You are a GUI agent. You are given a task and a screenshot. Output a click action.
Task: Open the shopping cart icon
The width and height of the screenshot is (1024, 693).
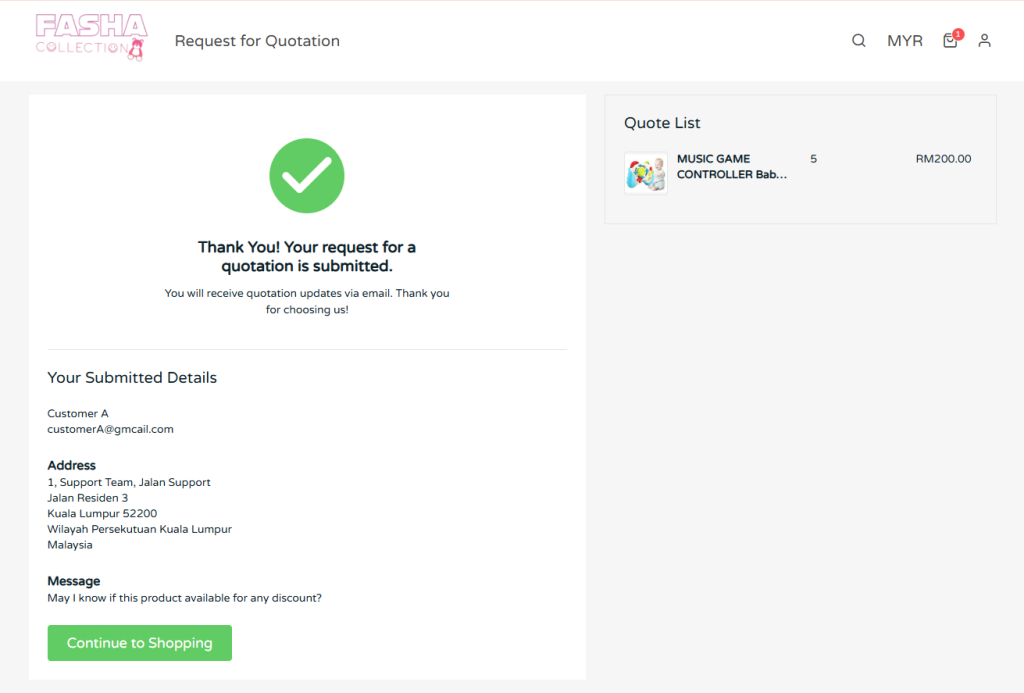(950, 41)
